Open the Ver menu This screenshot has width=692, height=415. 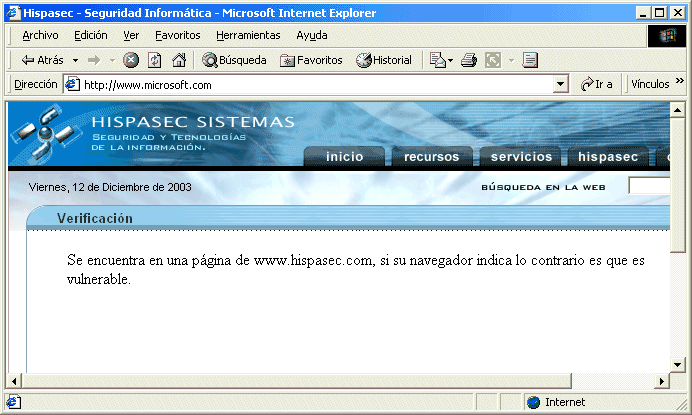coord(131,35)
